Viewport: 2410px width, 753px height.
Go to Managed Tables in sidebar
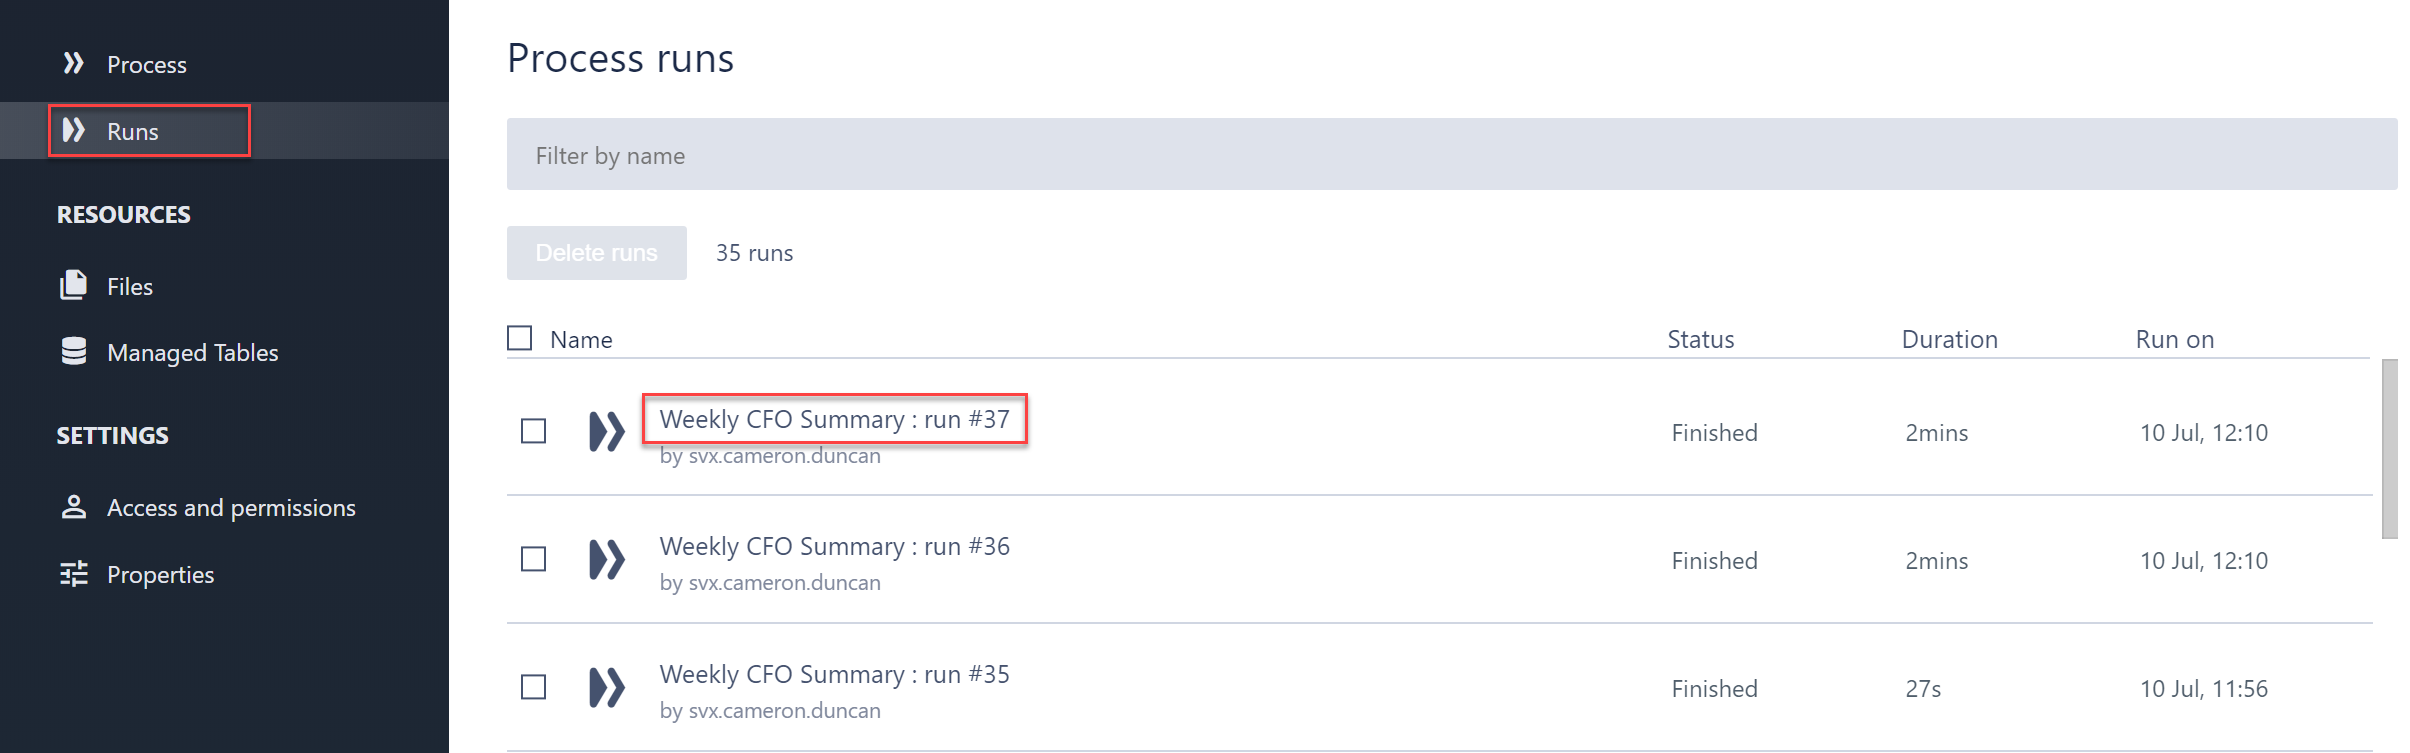coord(192,353)
